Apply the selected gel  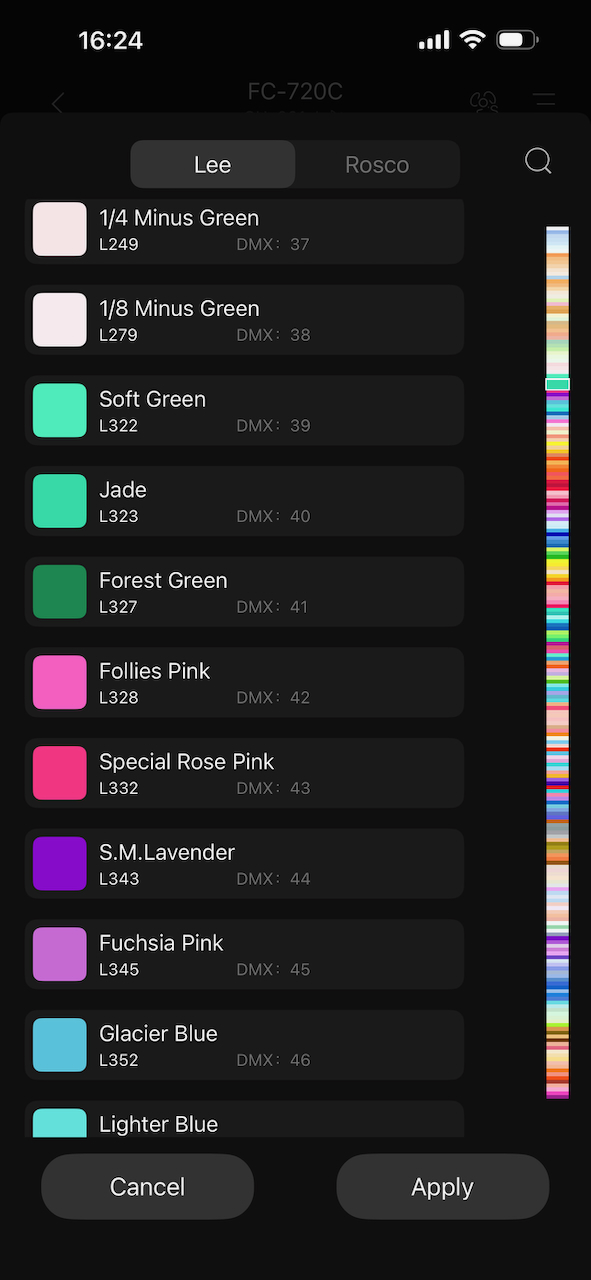[x=442, y=1186]
